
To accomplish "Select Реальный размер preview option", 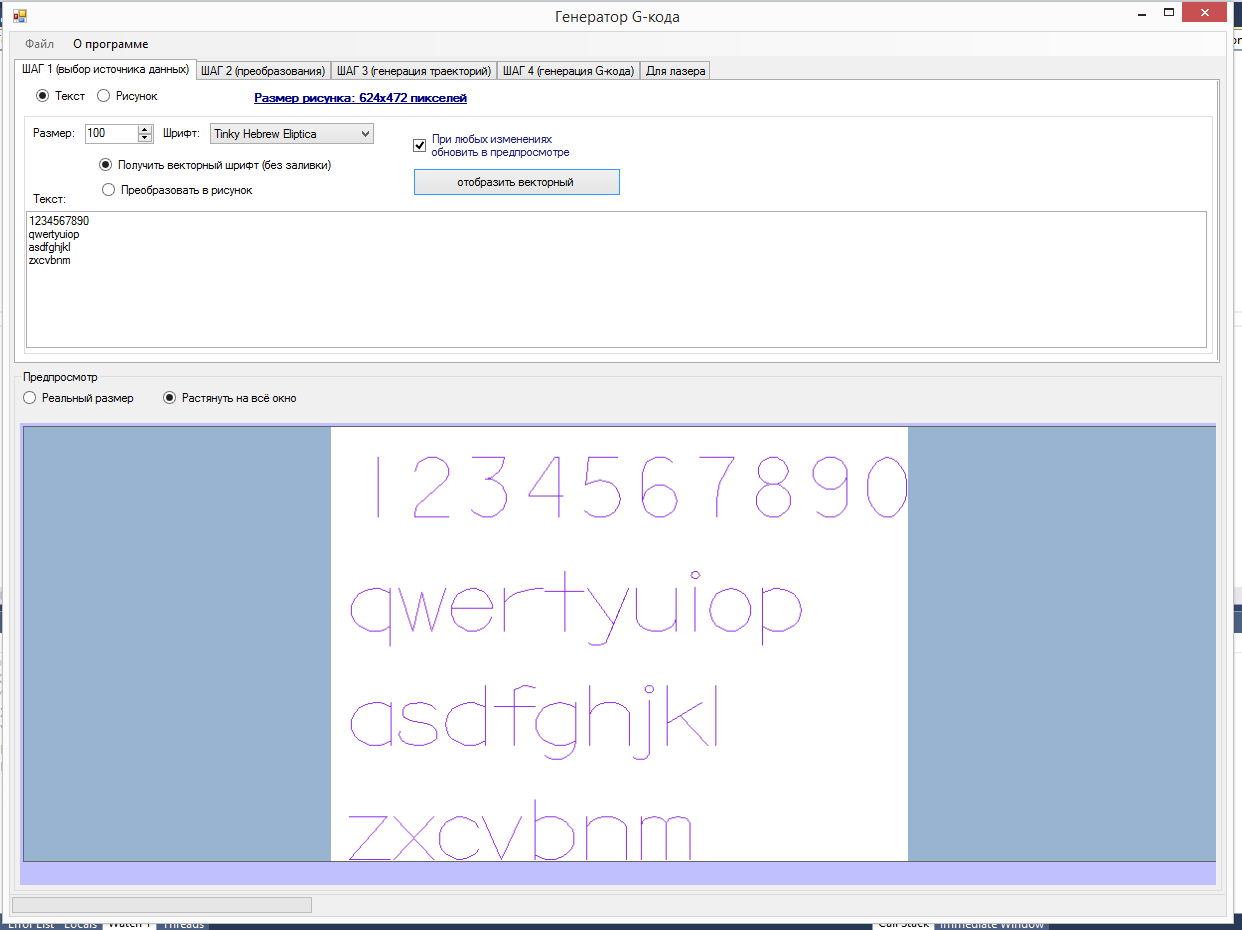I will coord(78,398).
